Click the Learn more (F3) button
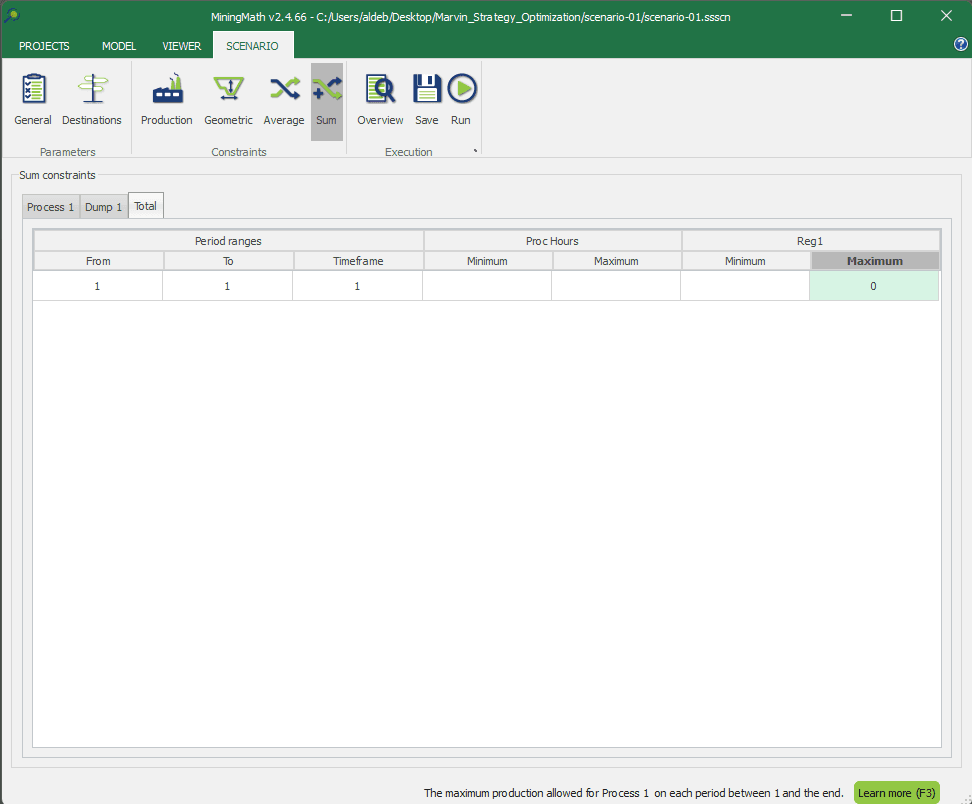The image size is (972, 804). (x=896, y=793)
